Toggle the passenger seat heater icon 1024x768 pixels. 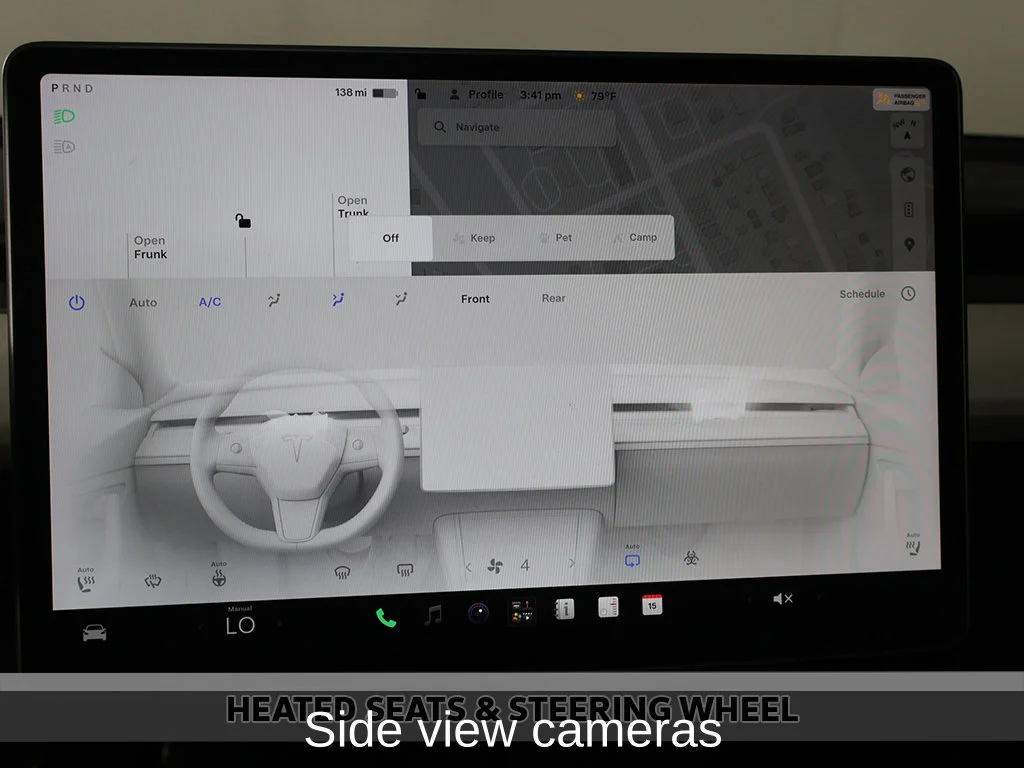(x=913, y=545)
